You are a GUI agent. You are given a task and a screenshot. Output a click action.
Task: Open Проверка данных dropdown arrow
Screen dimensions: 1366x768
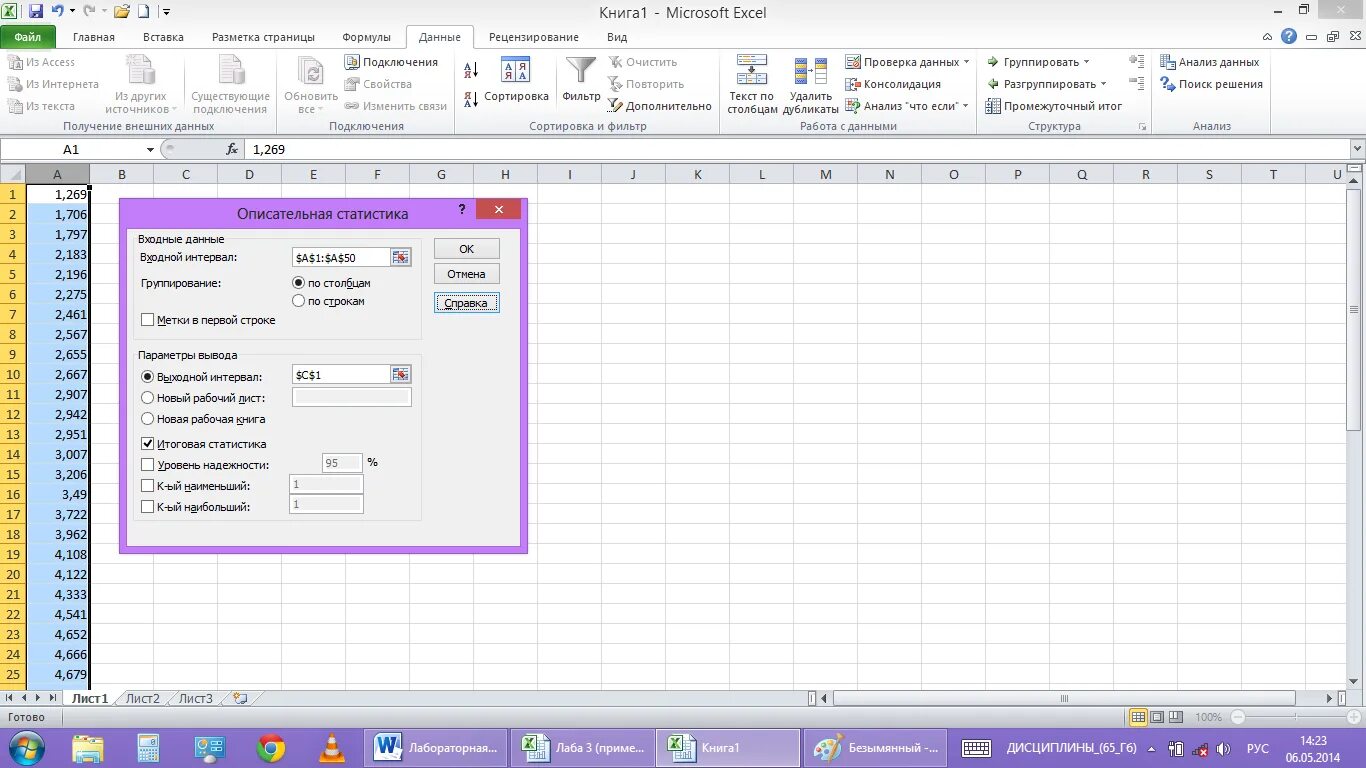point(967,62)
